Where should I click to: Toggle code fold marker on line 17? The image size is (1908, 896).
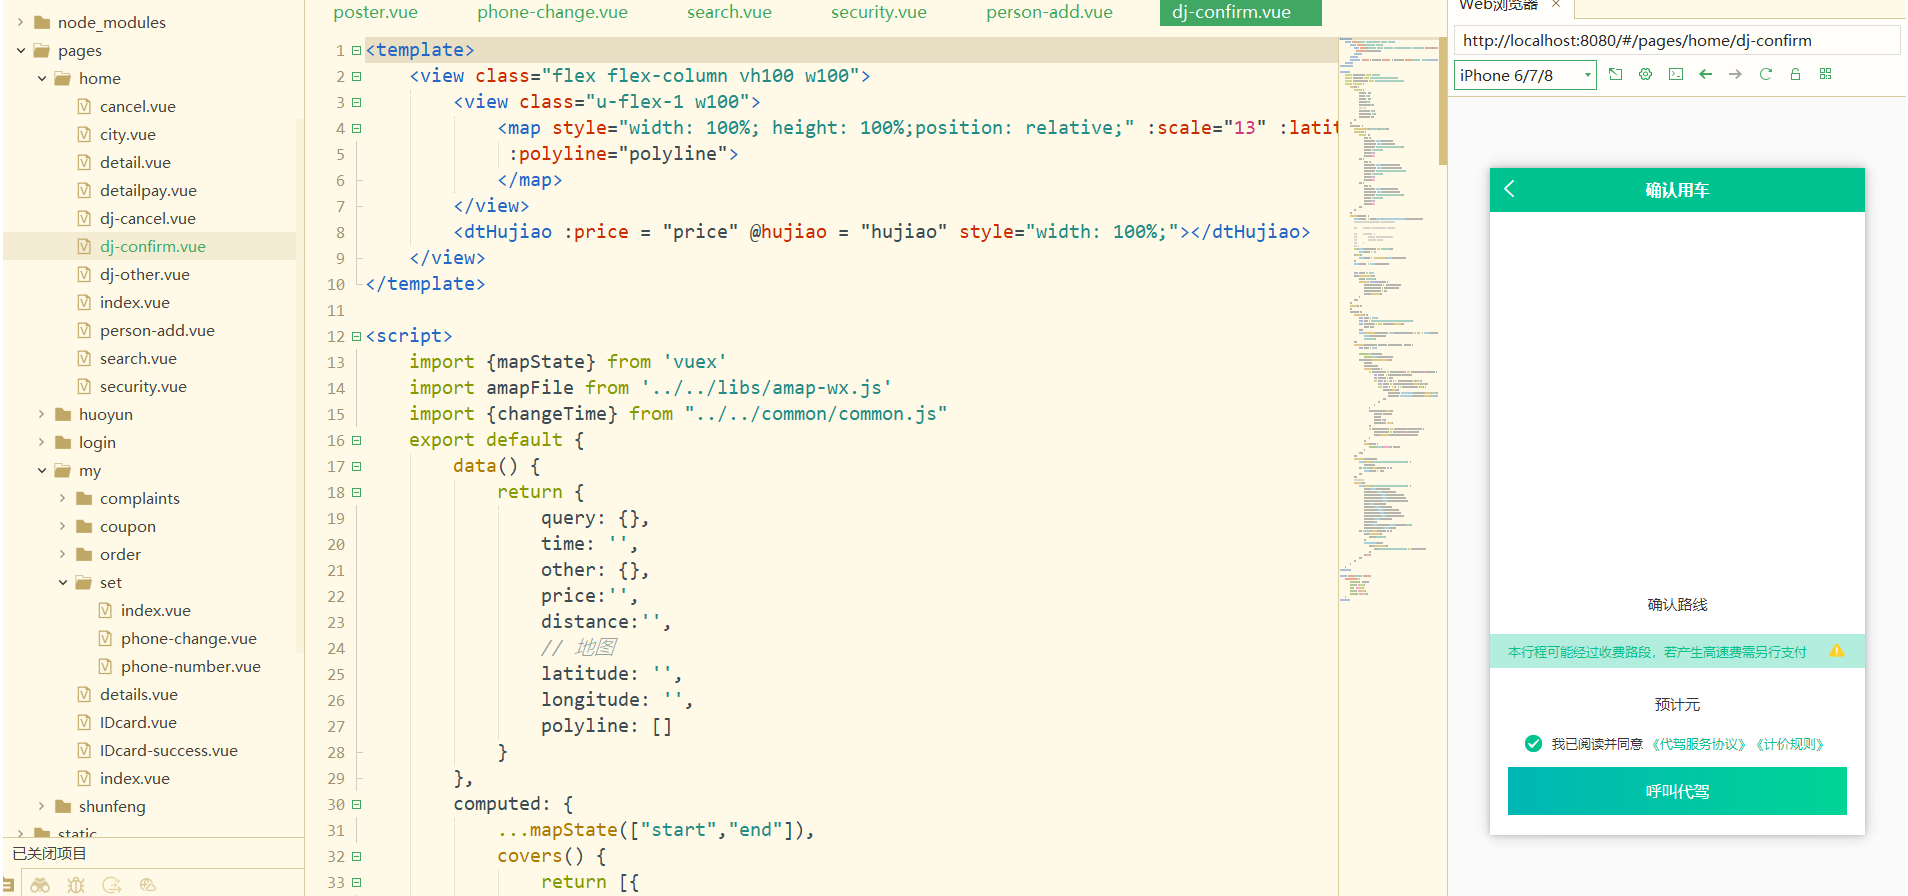356,466
